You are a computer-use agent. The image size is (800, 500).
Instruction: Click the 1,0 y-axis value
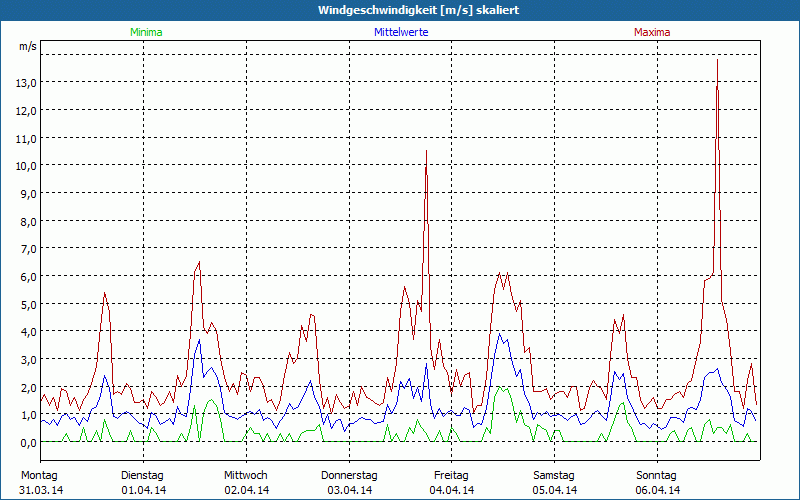[x=28, y=415]
